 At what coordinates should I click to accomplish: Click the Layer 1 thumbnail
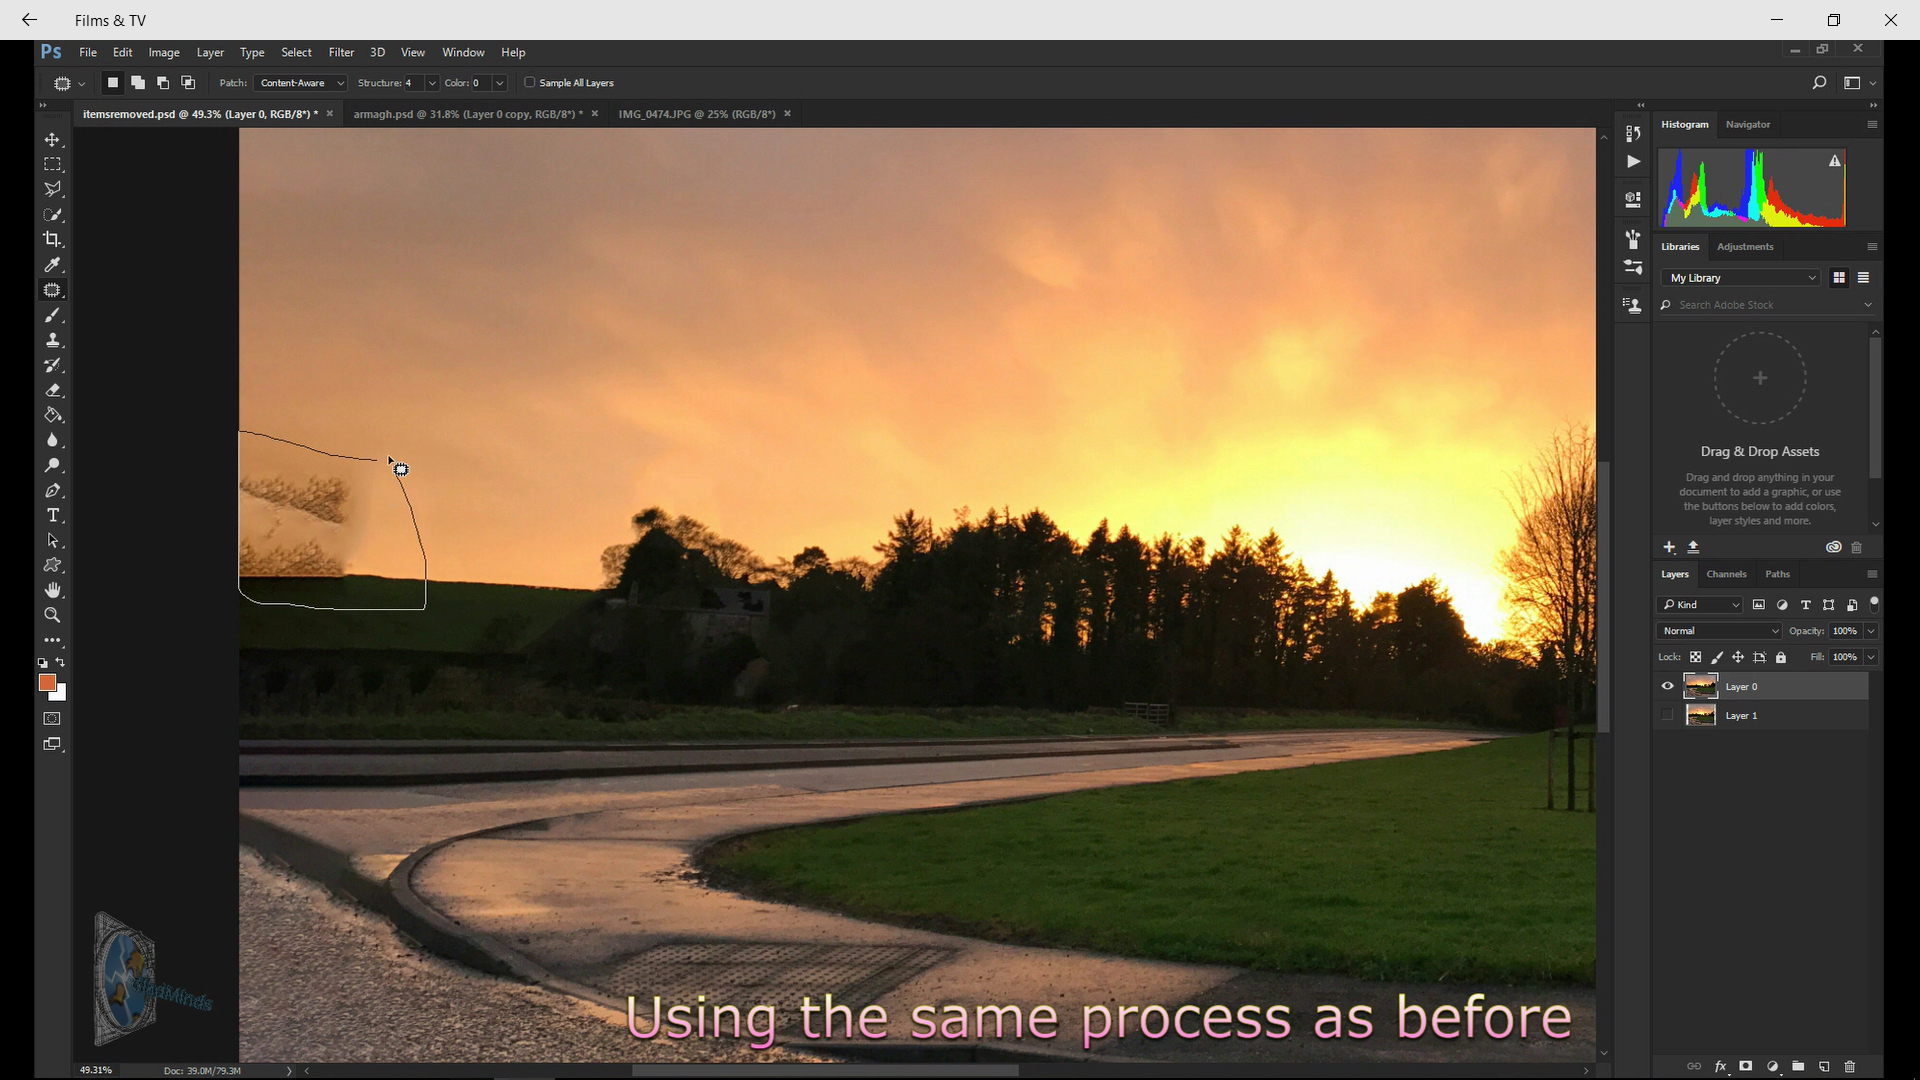coord(1701,715)
